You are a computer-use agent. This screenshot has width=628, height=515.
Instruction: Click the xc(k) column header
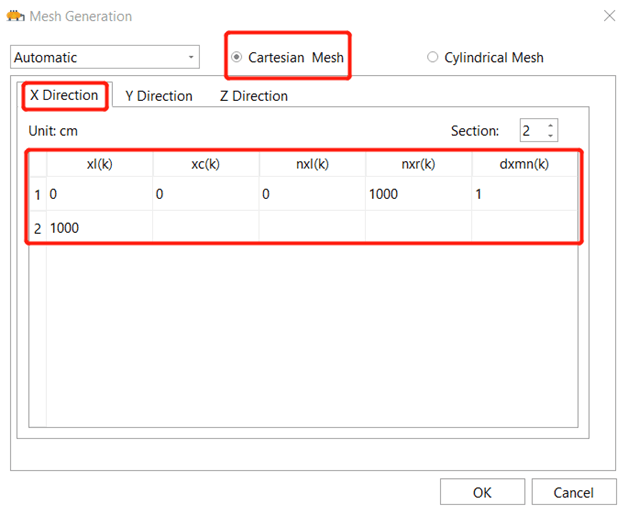click(x=205, y=164)
